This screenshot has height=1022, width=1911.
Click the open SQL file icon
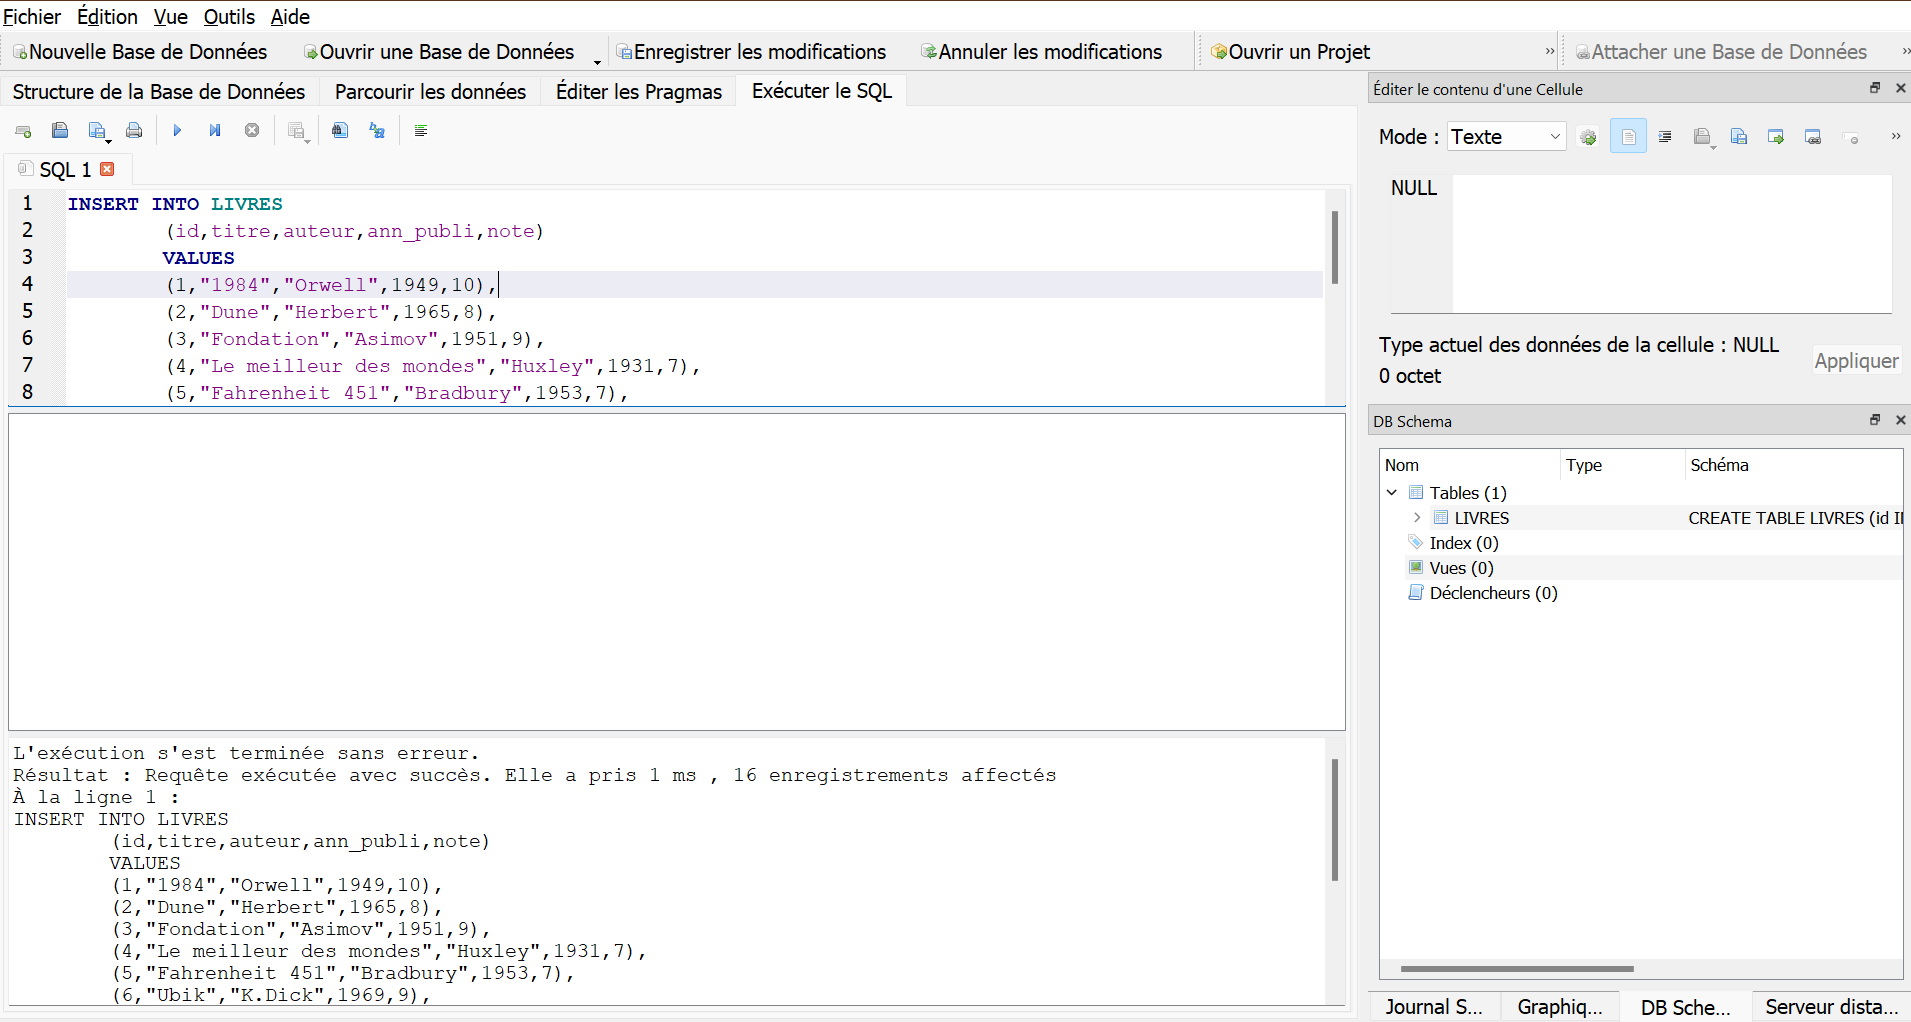(x=60, y=131)
